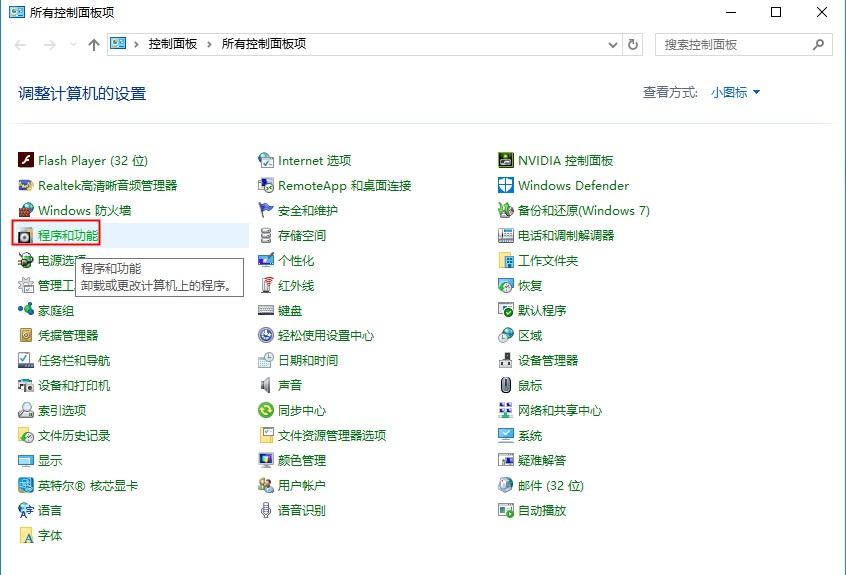Open the 语言 icon
Image resolution: width=846 pixels, height=575 pixels.
coord(25,510)
